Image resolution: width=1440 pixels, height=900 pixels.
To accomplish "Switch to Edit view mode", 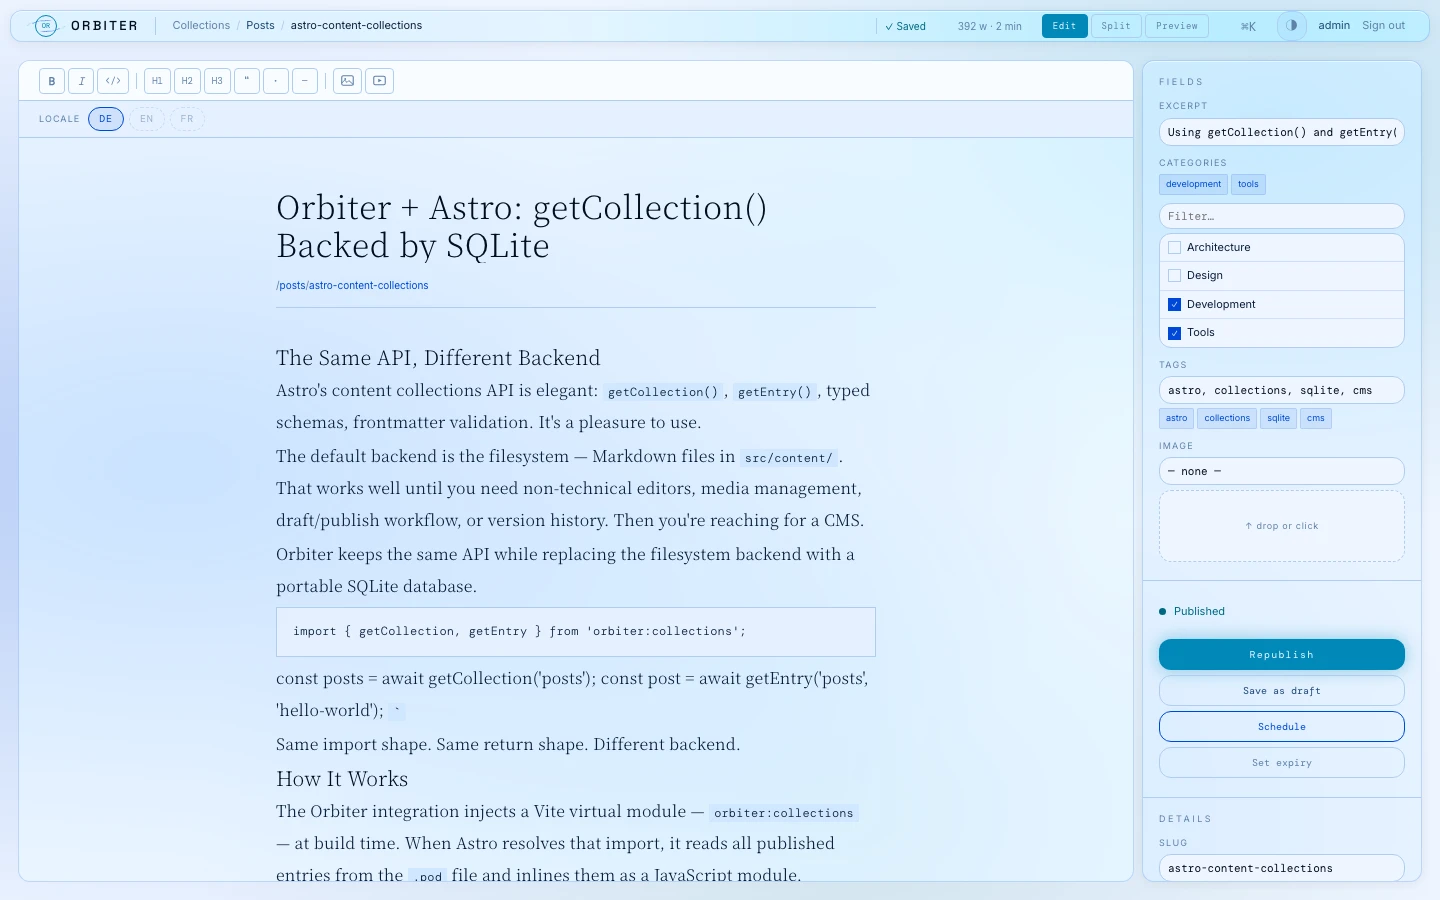I will [x=1064, y=26].
